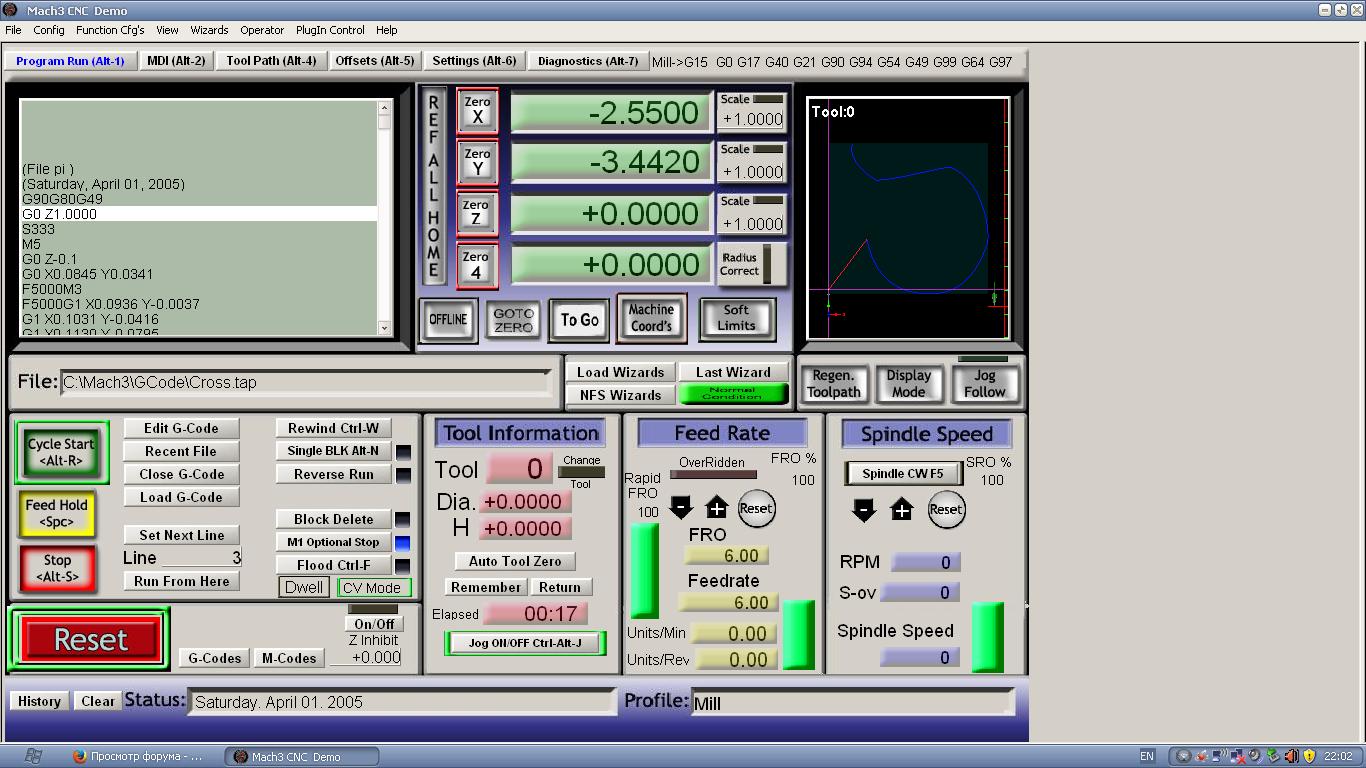Click the Tool number field
1366x768 pixels.
pos(519,469)
